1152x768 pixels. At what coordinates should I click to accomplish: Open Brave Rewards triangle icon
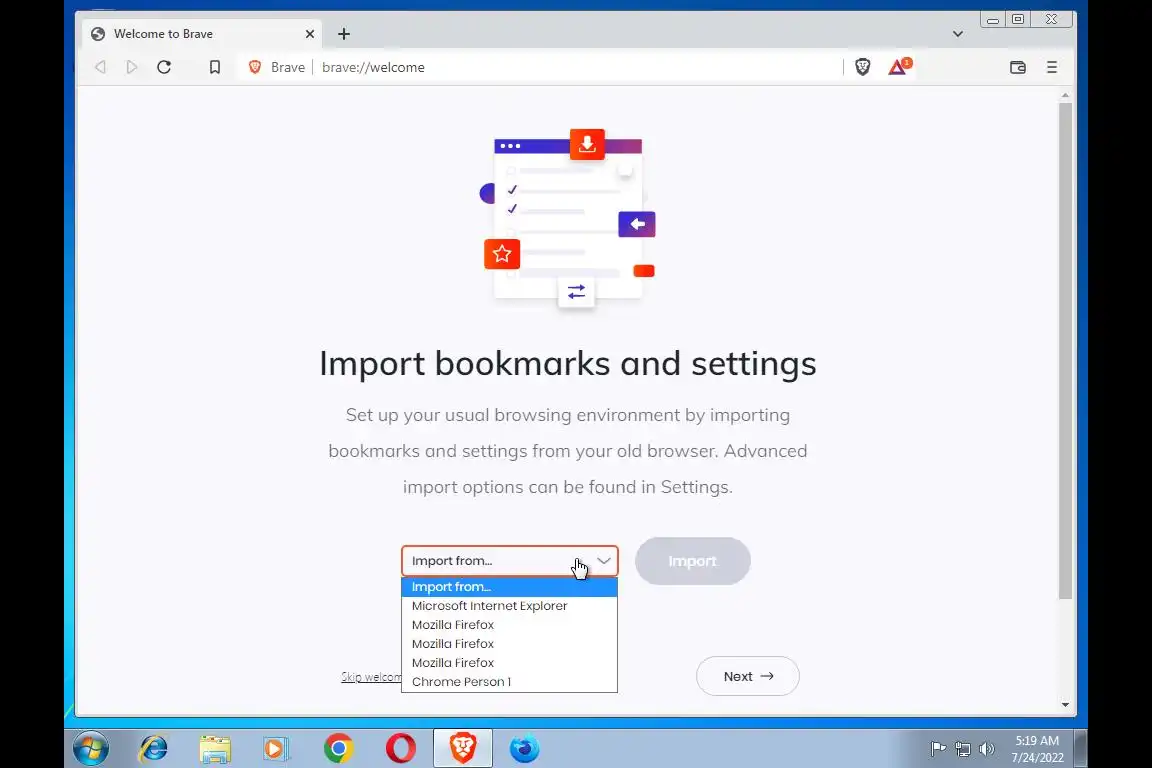[899, 67]
